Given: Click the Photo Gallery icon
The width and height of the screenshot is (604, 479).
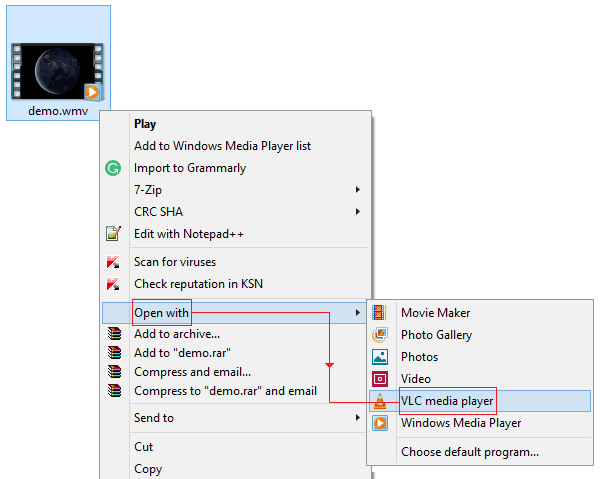Looking at the screenshot, I should point(380,335).
